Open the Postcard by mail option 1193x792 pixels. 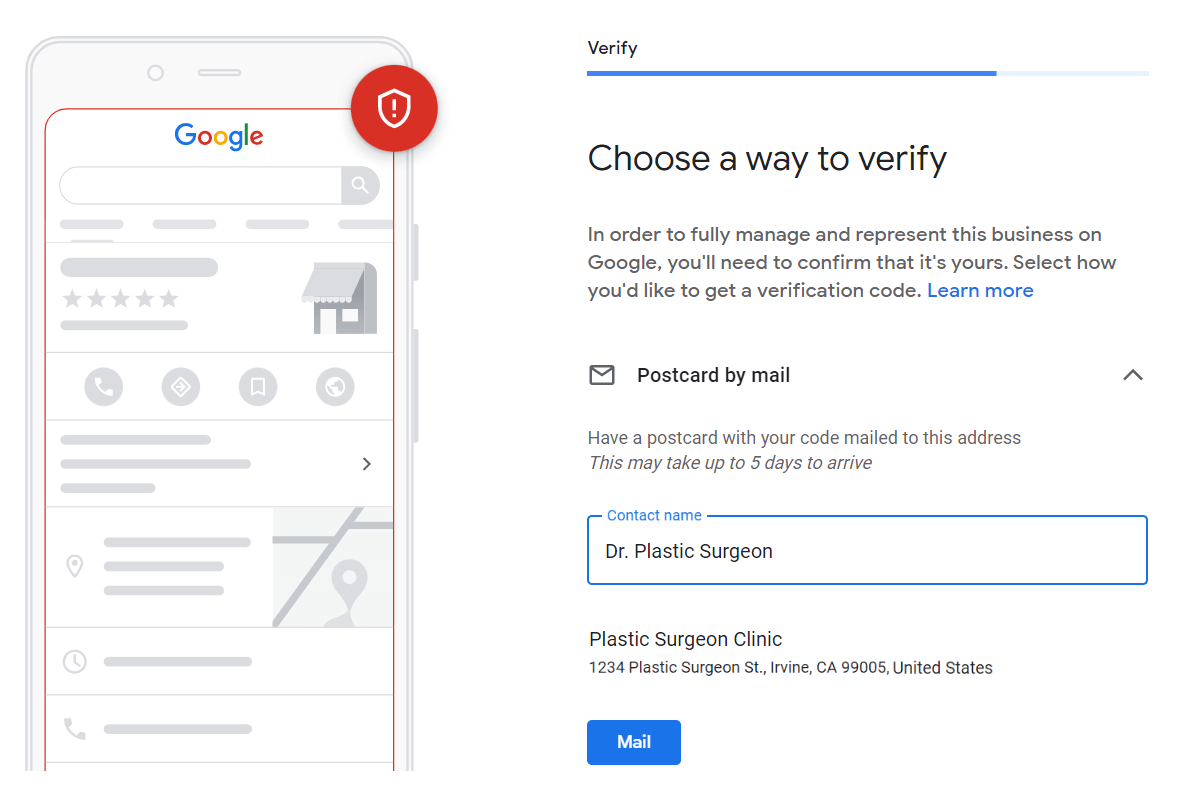click(x=713, y=375)
